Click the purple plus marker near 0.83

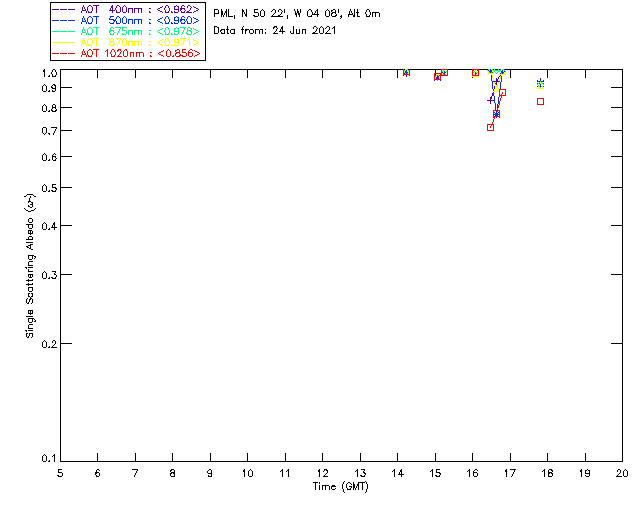[x=491, y=100]
